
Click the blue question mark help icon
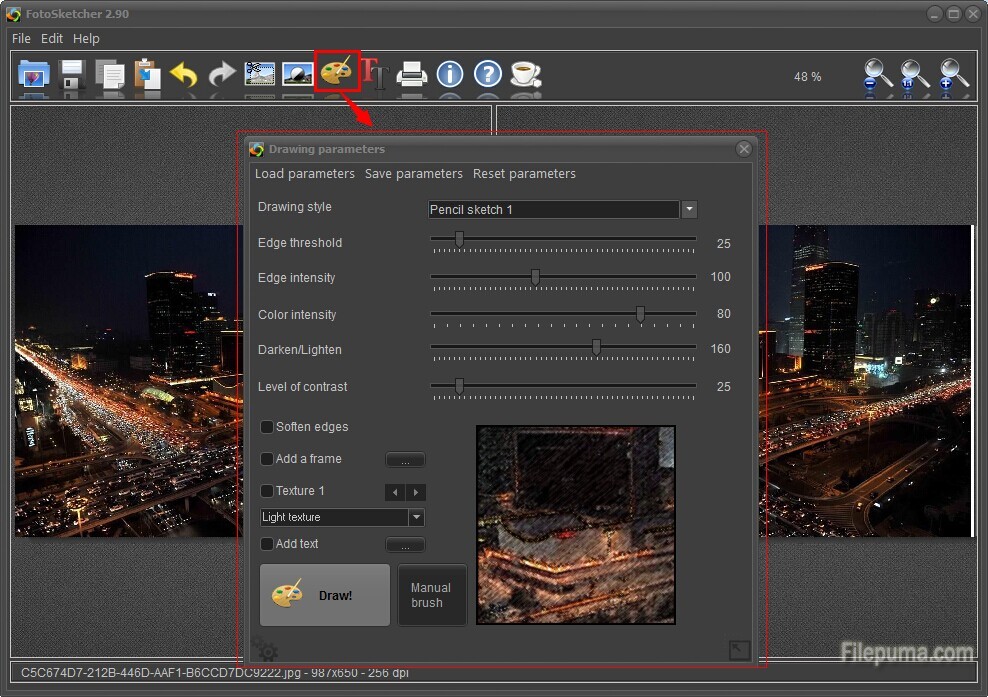(x=487, y=74)
